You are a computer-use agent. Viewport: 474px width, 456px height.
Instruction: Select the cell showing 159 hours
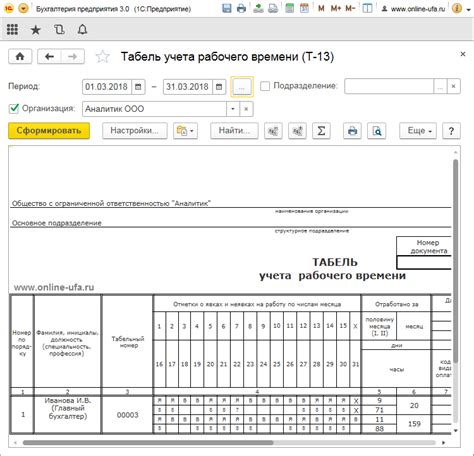pyautogui.click(x=414, y=424)
